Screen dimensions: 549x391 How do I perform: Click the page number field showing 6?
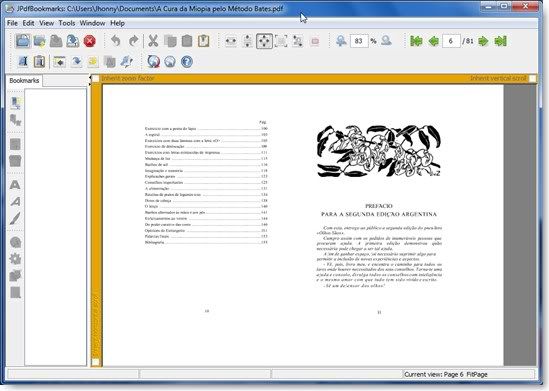click(x=451, y=41)
